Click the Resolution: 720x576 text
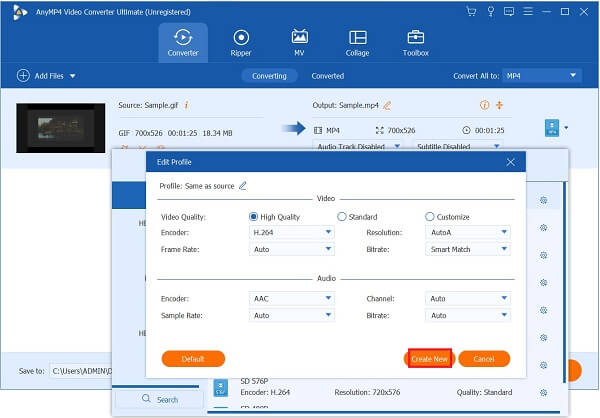The image size is (600, 418). click(367, 392)
